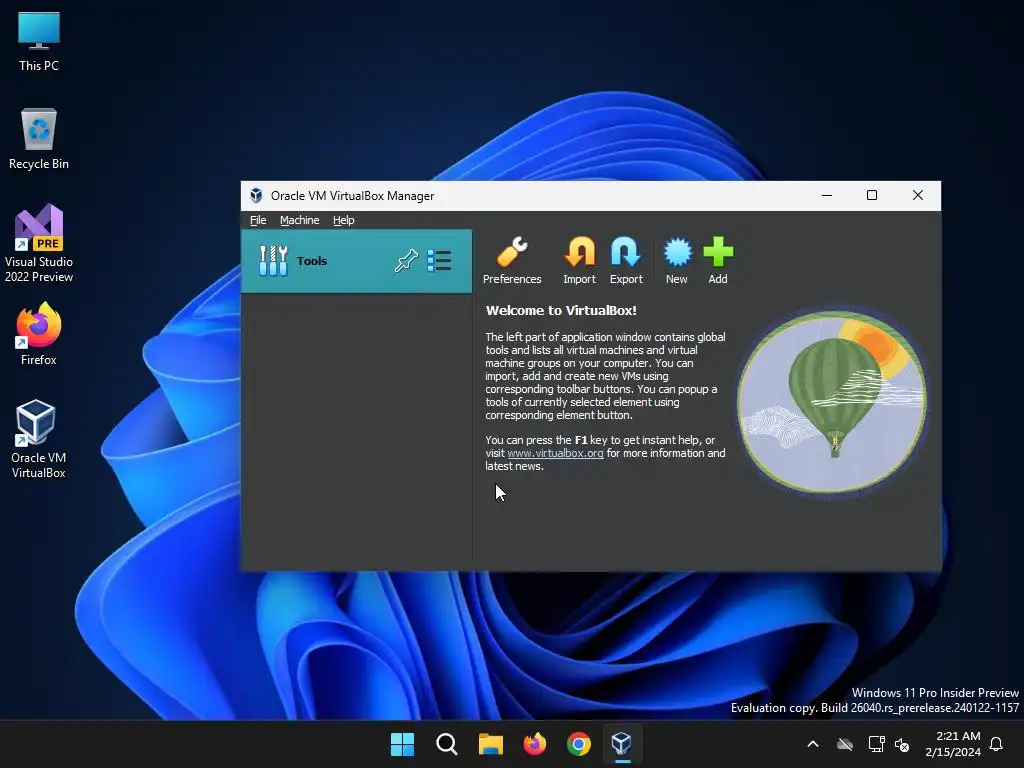This screenshot has height=768, width=1024.
Task: Open the Tools list menu icon
Action: [440, 261]
